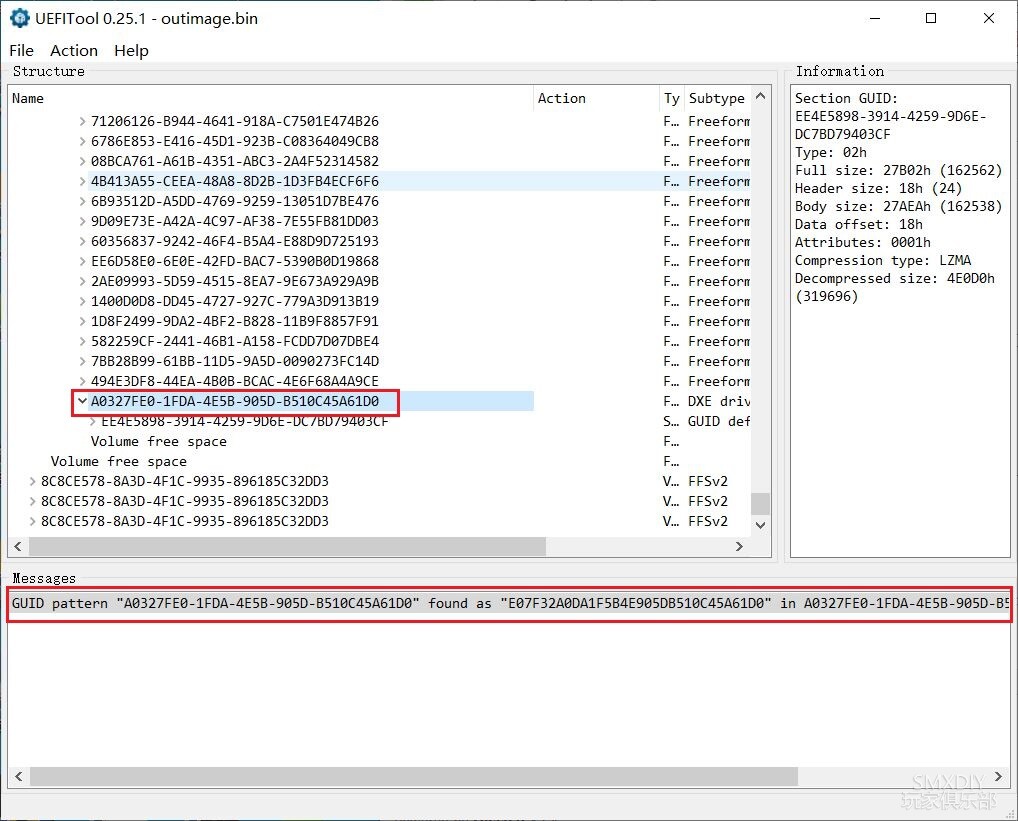The width and height of the screenshot is (1018, 821).
Task: Click 'Header size: 18h (24)' info line
Action: click(x=878, y=188)
